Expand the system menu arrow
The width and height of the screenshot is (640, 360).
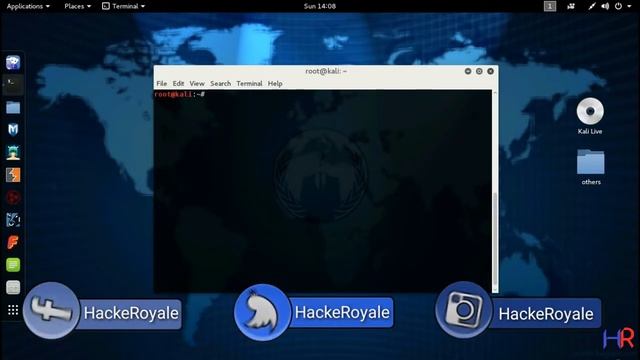pos(629,6)
